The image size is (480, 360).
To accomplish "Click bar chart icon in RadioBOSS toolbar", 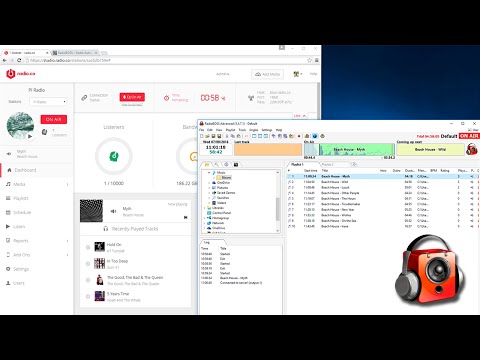I will [307, 136].
